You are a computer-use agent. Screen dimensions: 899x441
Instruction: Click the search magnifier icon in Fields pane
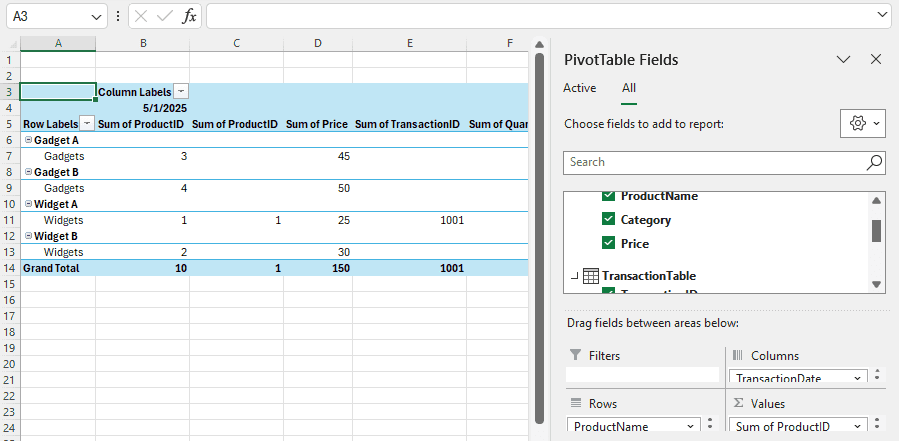(x=874, y=162)
